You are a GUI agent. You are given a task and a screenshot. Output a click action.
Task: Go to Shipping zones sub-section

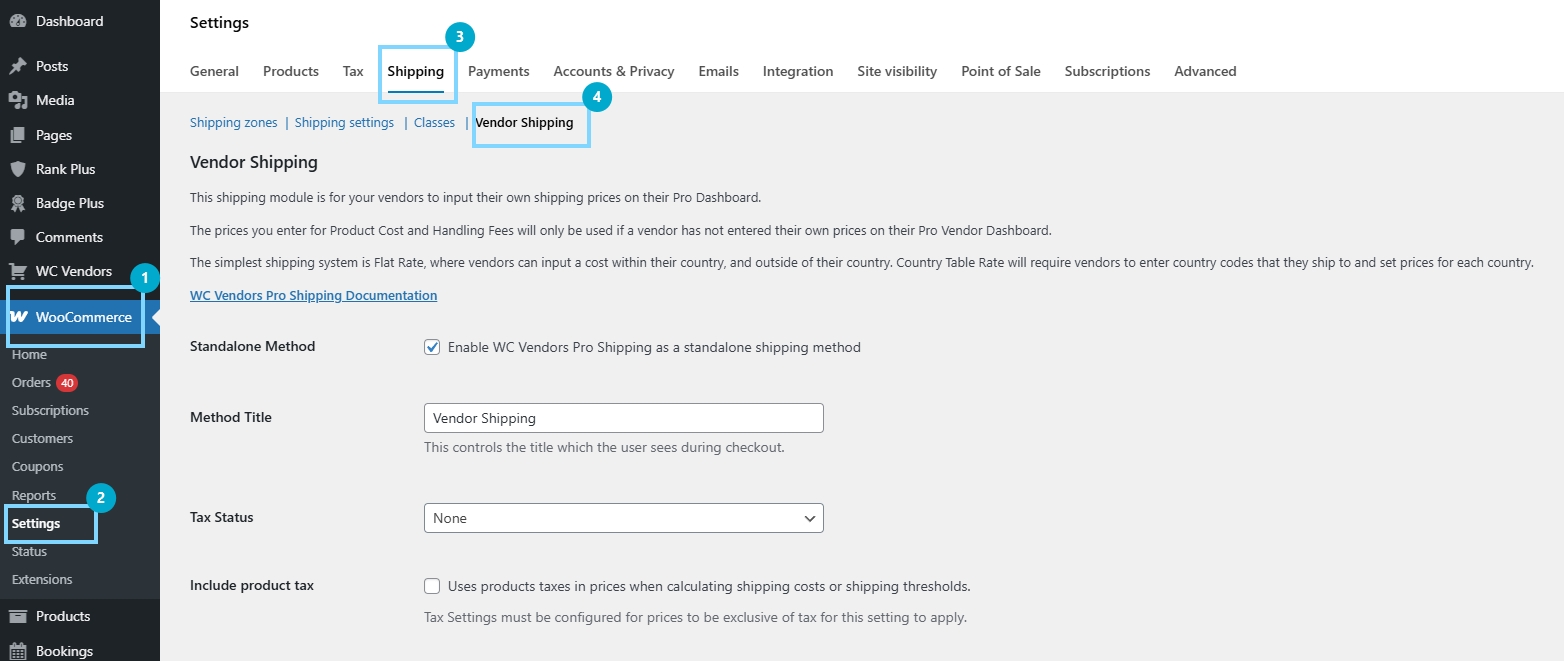(x=233, y=122)
